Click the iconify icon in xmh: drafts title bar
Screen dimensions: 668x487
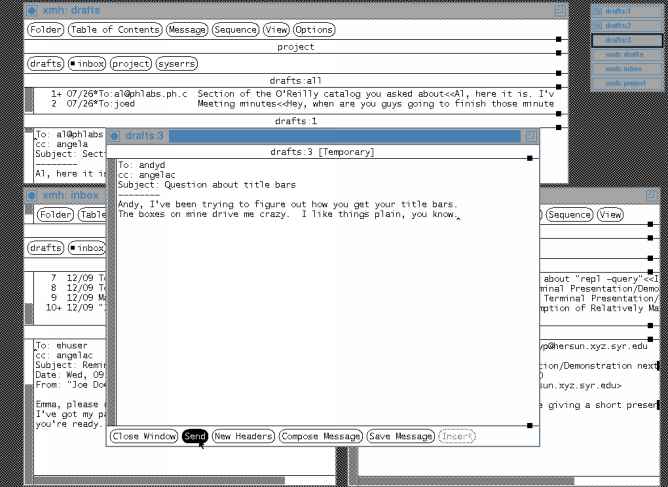(x=32, y=10)
